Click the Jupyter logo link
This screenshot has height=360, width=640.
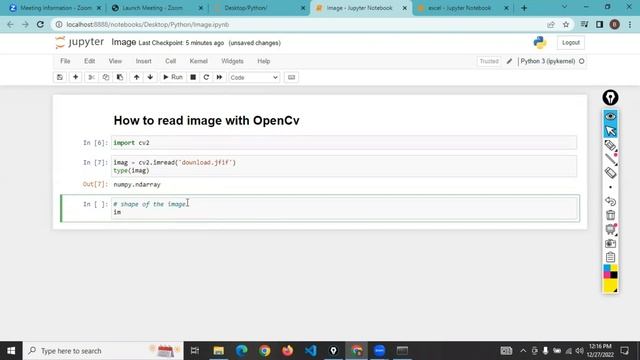click(80, 42)
